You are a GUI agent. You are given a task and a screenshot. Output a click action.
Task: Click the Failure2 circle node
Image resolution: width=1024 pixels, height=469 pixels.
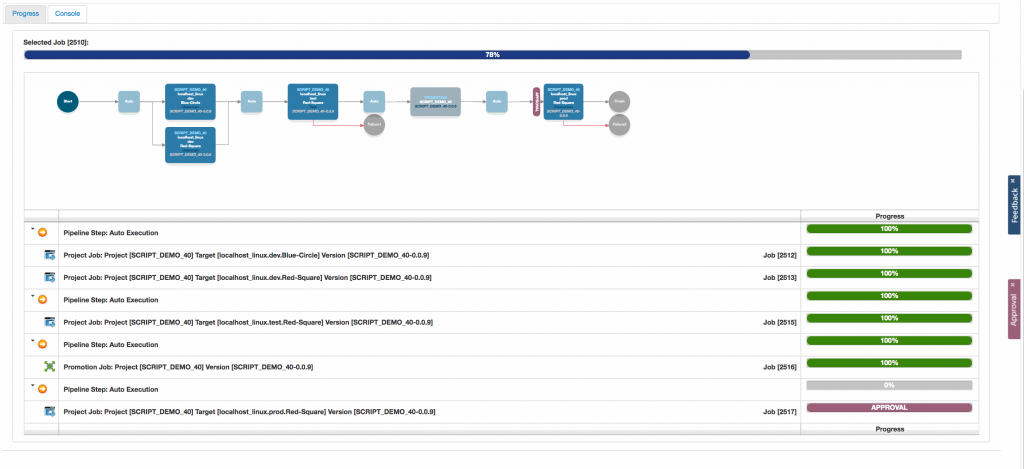click(619, 125)
